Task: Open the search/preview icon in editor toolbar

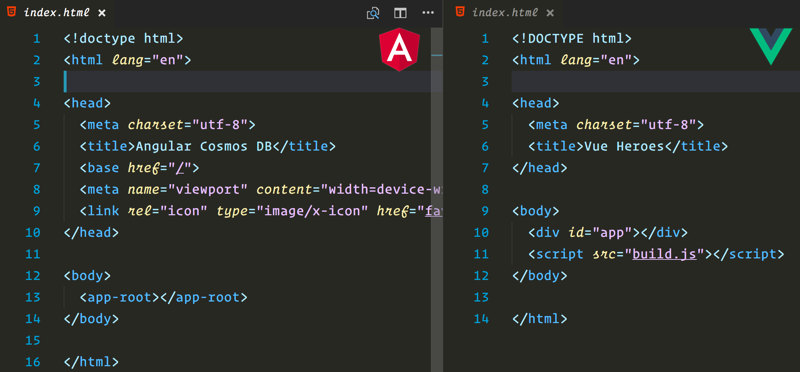Action: coord(373,13)
